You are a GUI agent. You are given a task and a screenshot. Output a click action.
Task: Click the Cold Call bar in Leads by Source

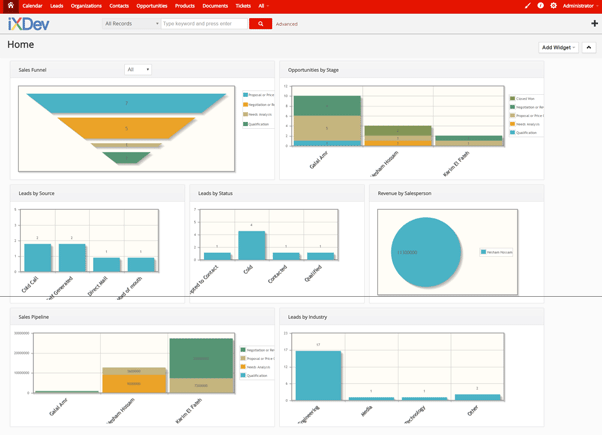tap(38, 258)
